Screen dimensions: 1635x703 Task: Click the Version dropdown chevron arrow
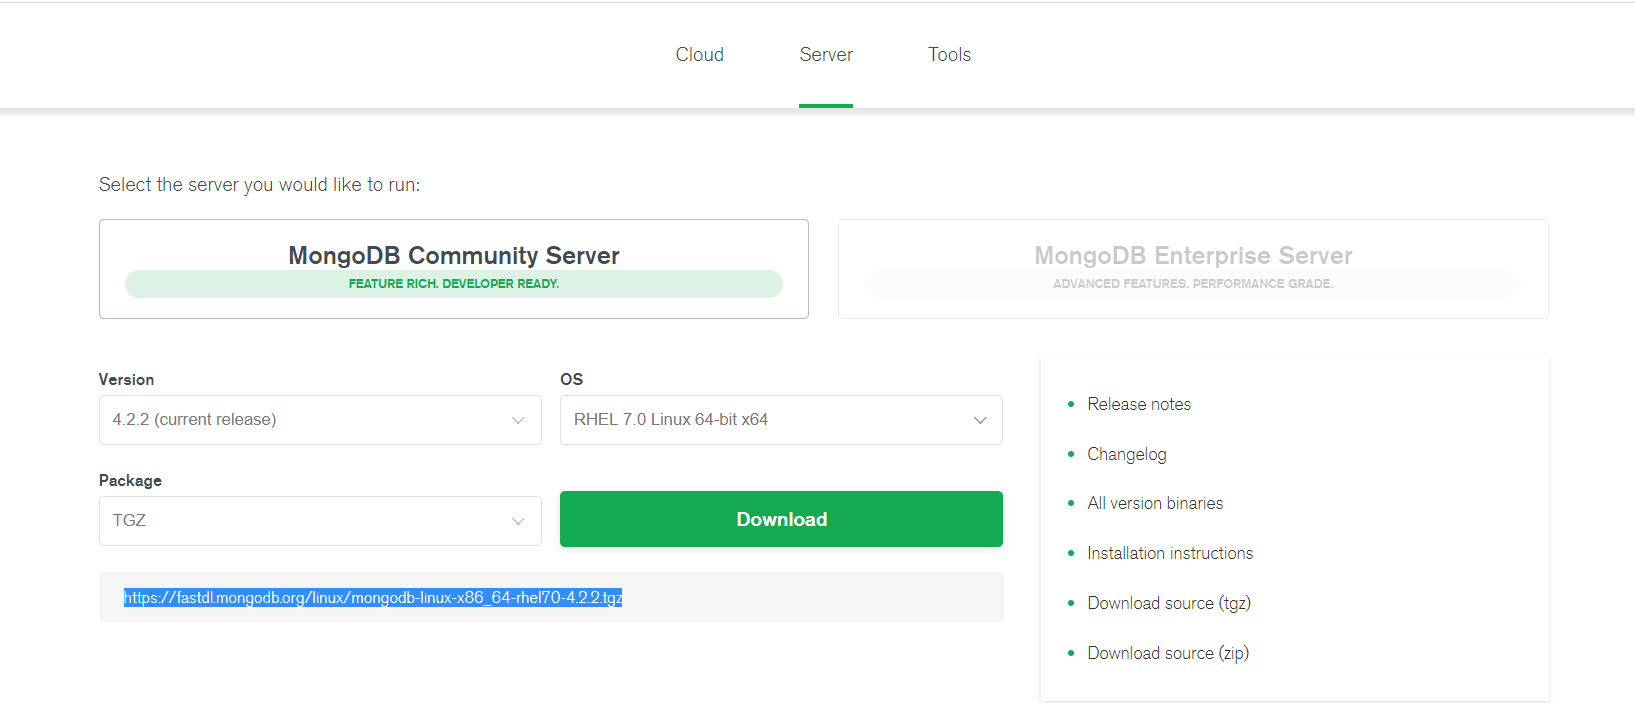pyautogui.click(x=518, y=420)
